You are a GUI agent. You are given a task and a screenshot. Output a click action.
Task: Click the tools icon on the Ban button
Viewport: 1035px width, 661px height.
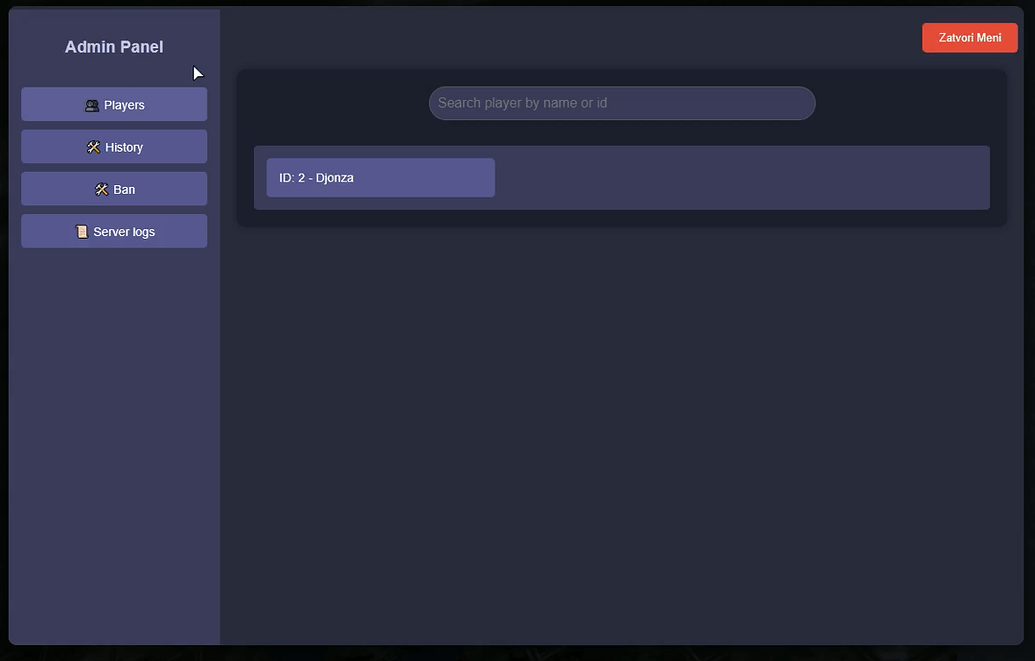pos(101,189)
